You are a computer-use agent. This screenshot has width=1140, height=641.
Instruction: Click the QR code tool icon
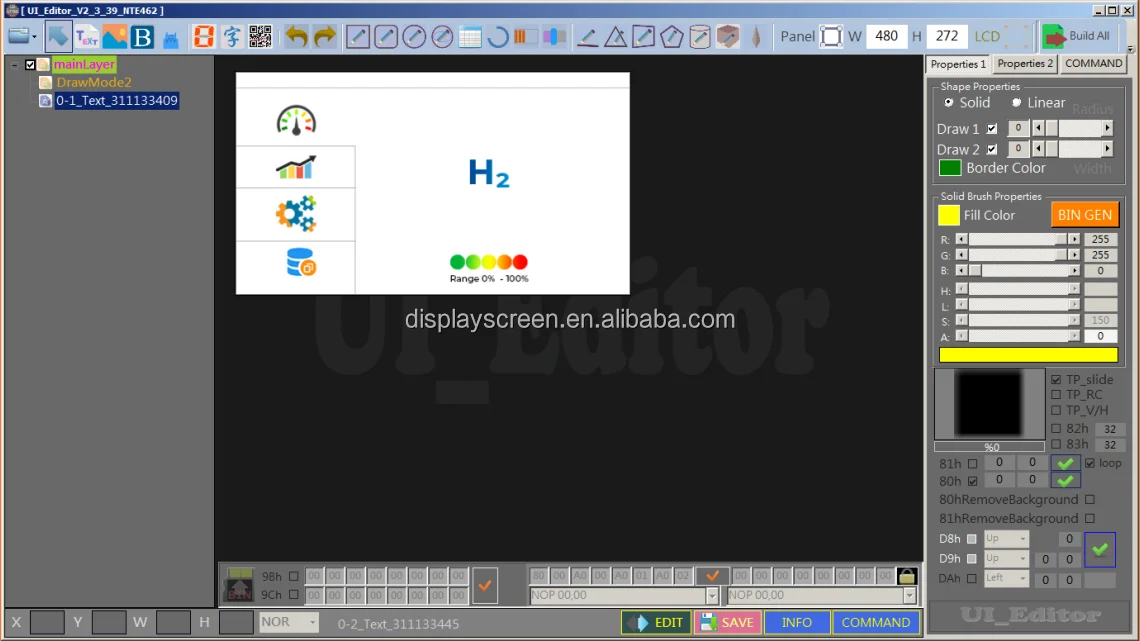[x=260, y=37]
